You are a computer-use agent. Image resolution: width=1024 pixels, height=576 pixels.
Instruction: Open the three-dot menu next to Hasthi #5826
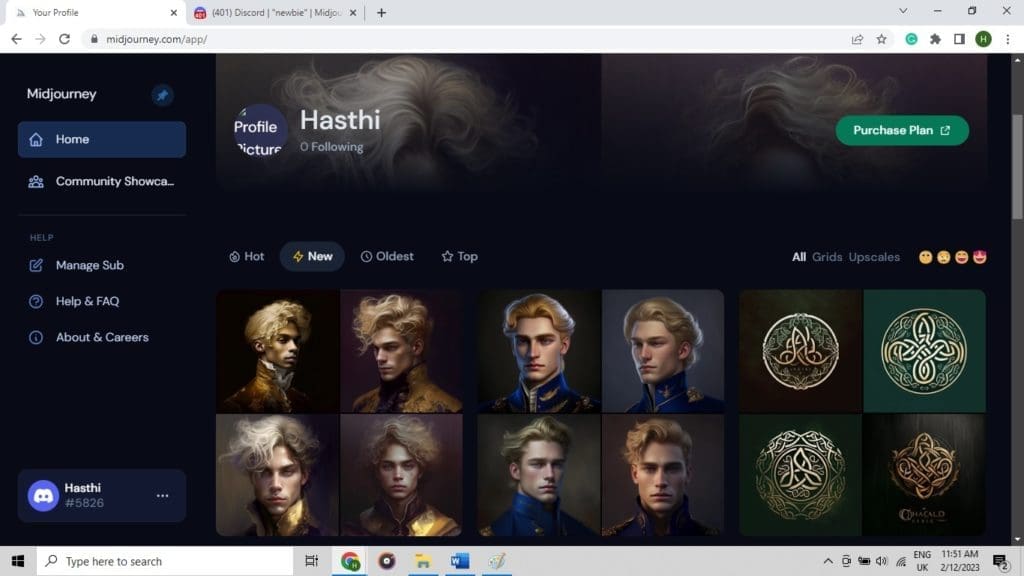tap(163, 496)
